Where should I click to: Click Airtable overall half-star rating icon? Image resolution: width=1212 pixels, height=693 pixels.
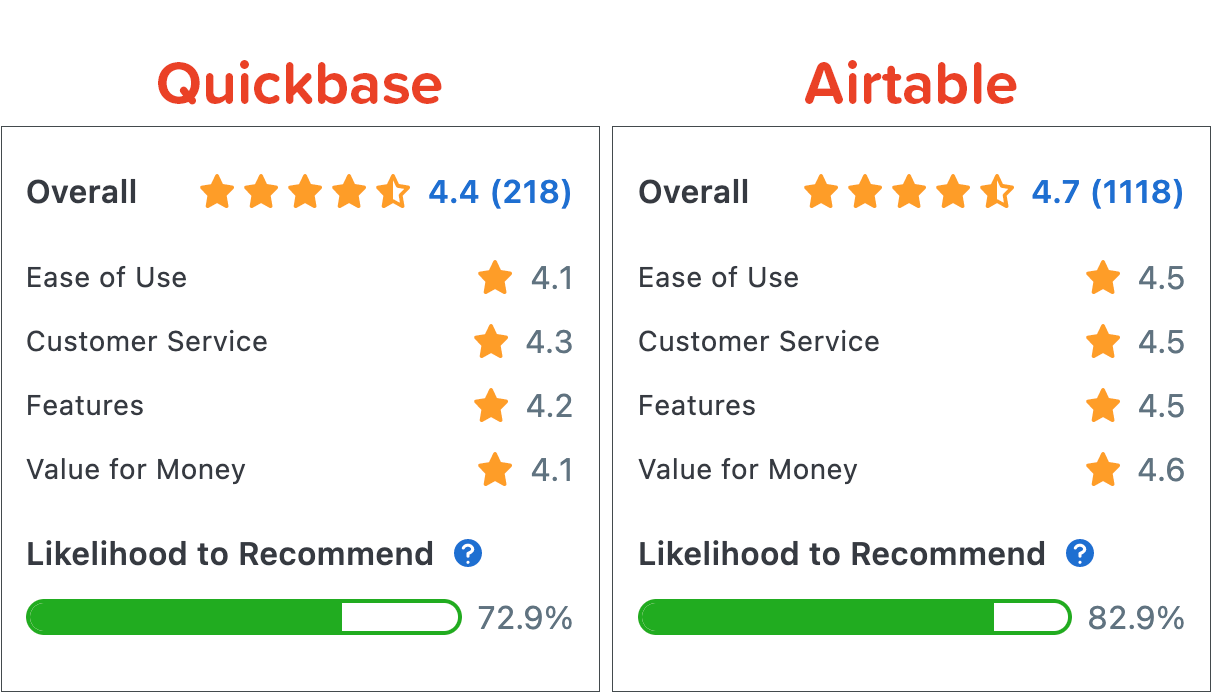(997, 192)
